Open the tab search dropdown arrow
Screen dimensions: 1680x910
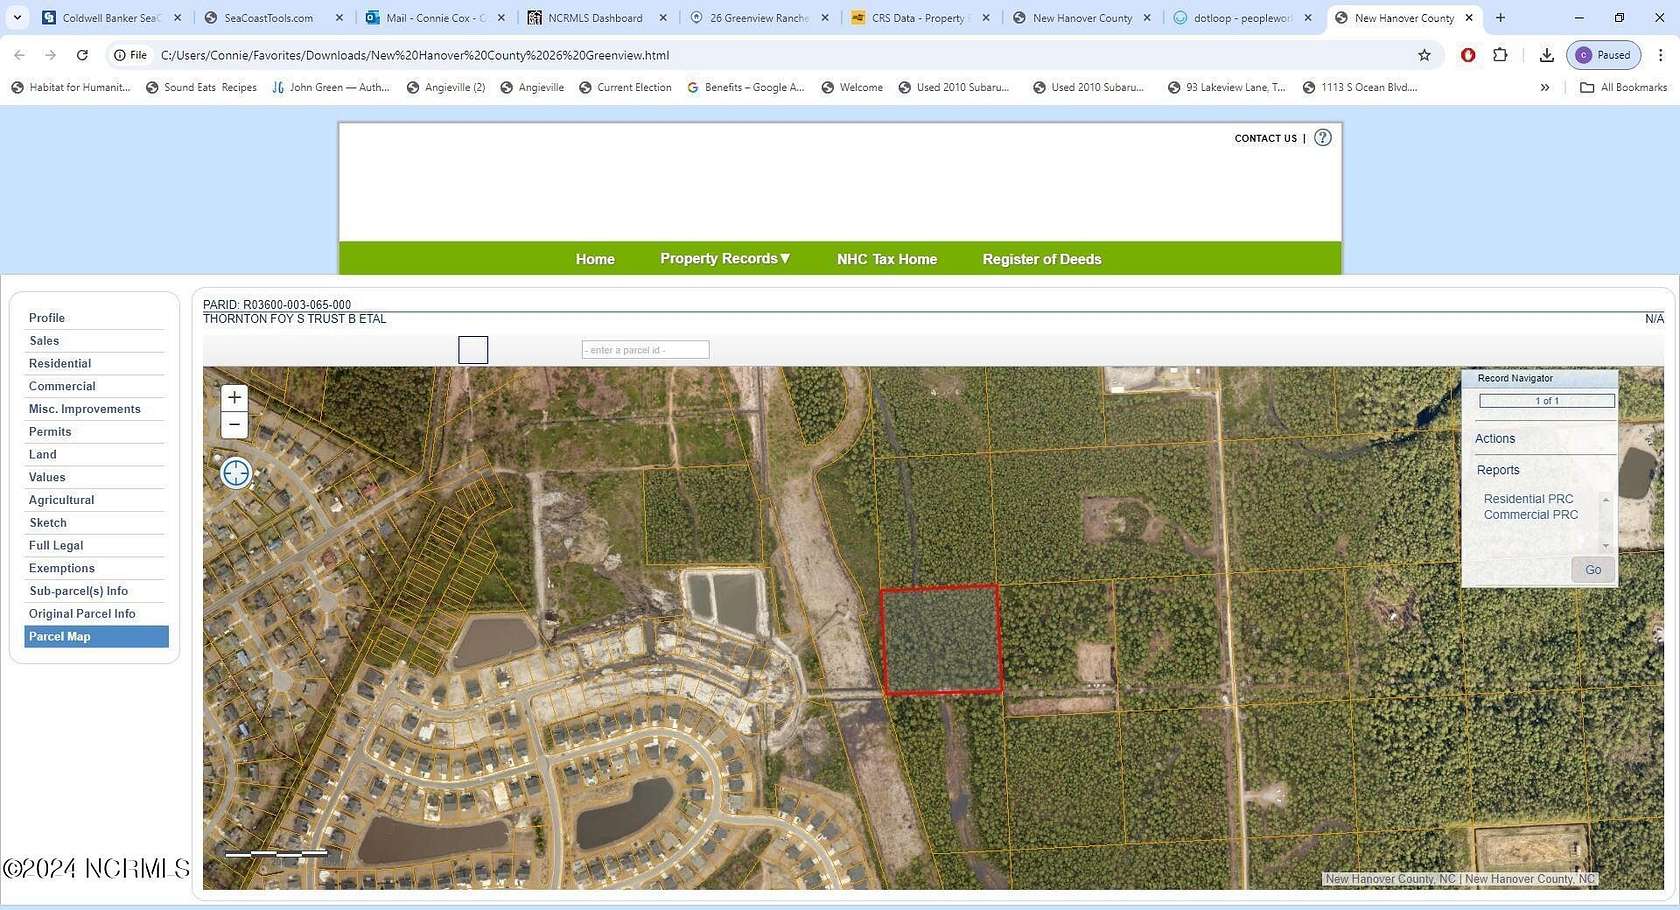pos(17,18)
